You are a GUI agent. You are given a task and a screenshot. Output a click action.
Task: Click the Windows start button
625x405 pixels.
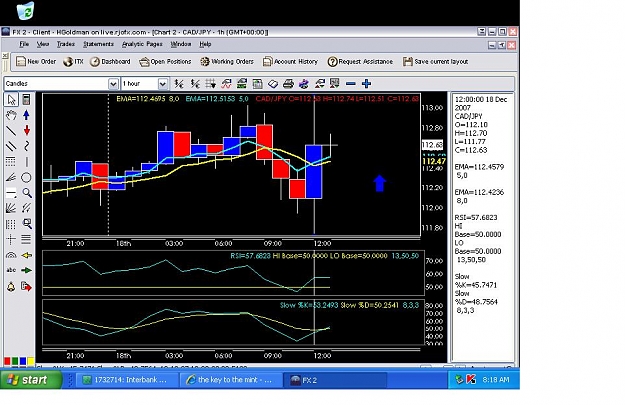(31, 380)
